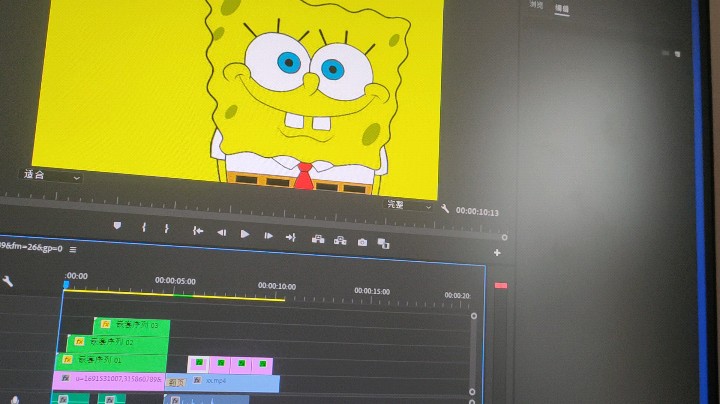
Task: Click fx badge on 嵌套序列 03
Action: point(106,324)
